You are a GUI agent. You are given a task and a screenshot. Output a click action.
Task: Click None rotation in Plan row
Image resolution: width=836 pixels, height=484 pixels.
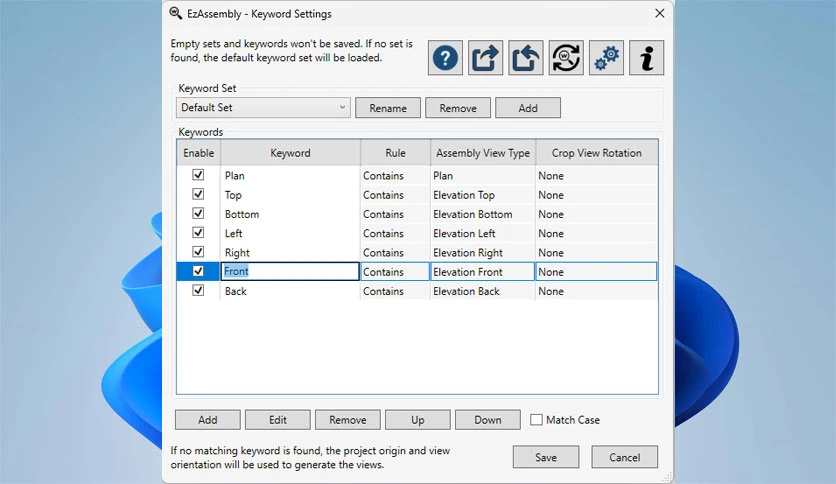[596, 175]
